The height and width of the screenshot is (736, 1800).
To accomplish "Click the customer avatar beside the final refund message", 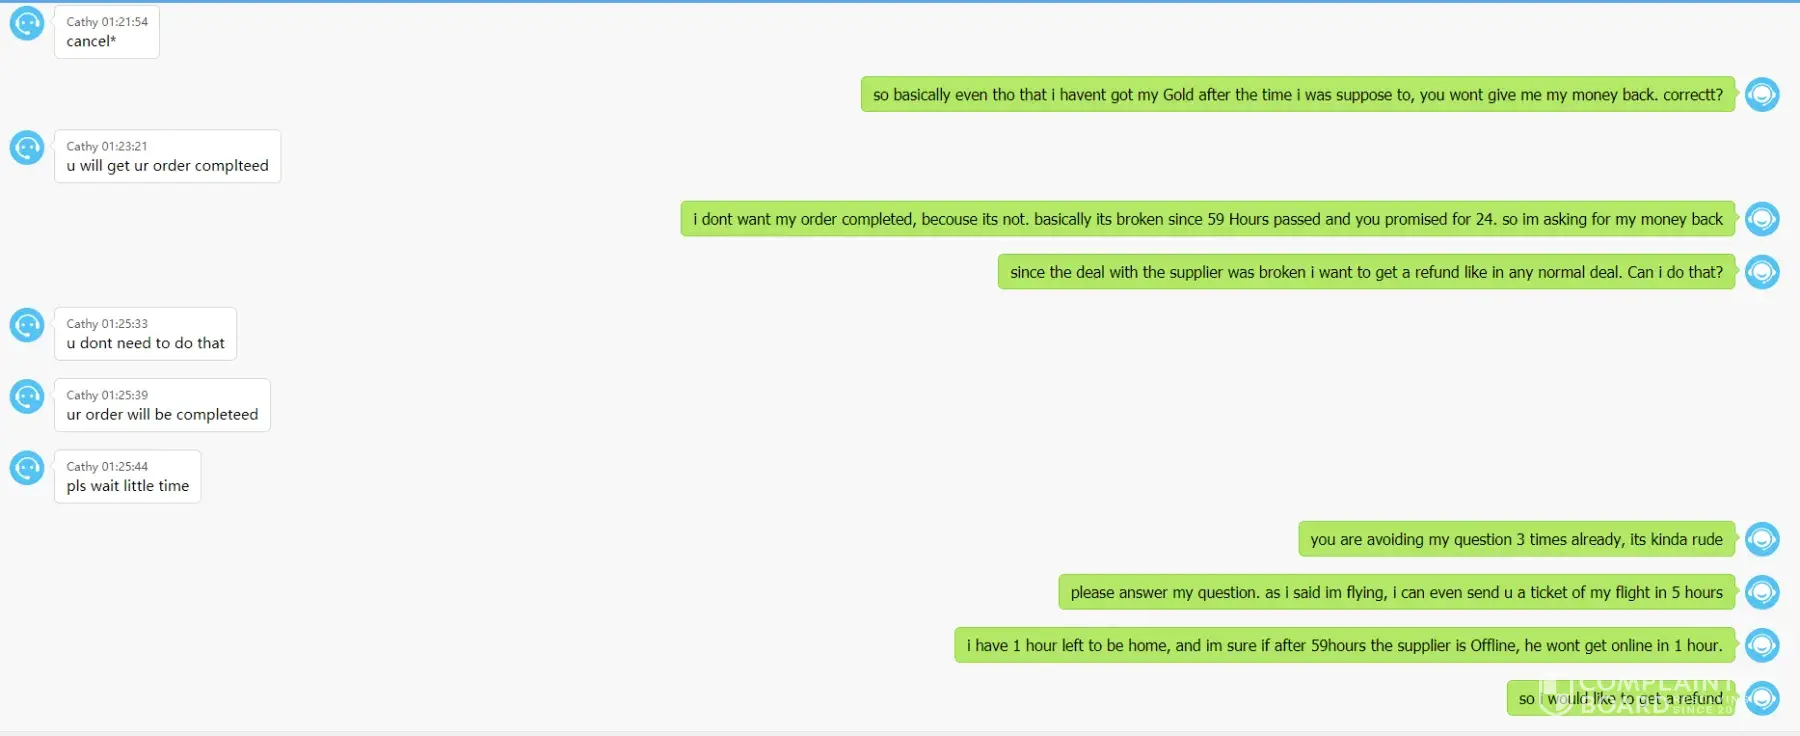I will coord(1762,698).
